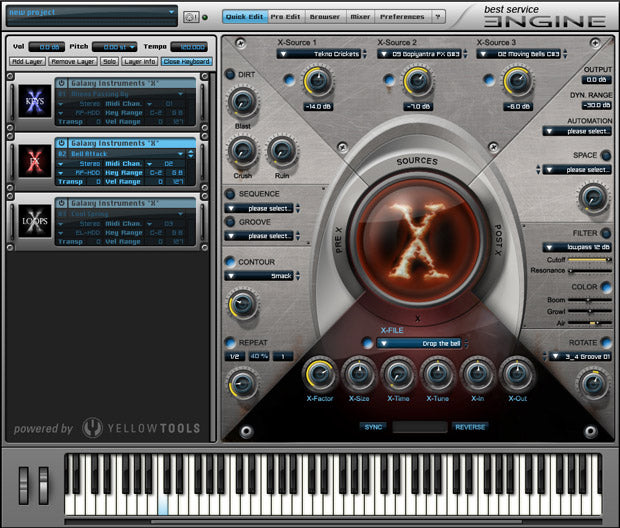Image resolution: width=620 pixels, height=528 pixels.
Task: Switch to the Pro Edit tab
Action: (285, 17)
